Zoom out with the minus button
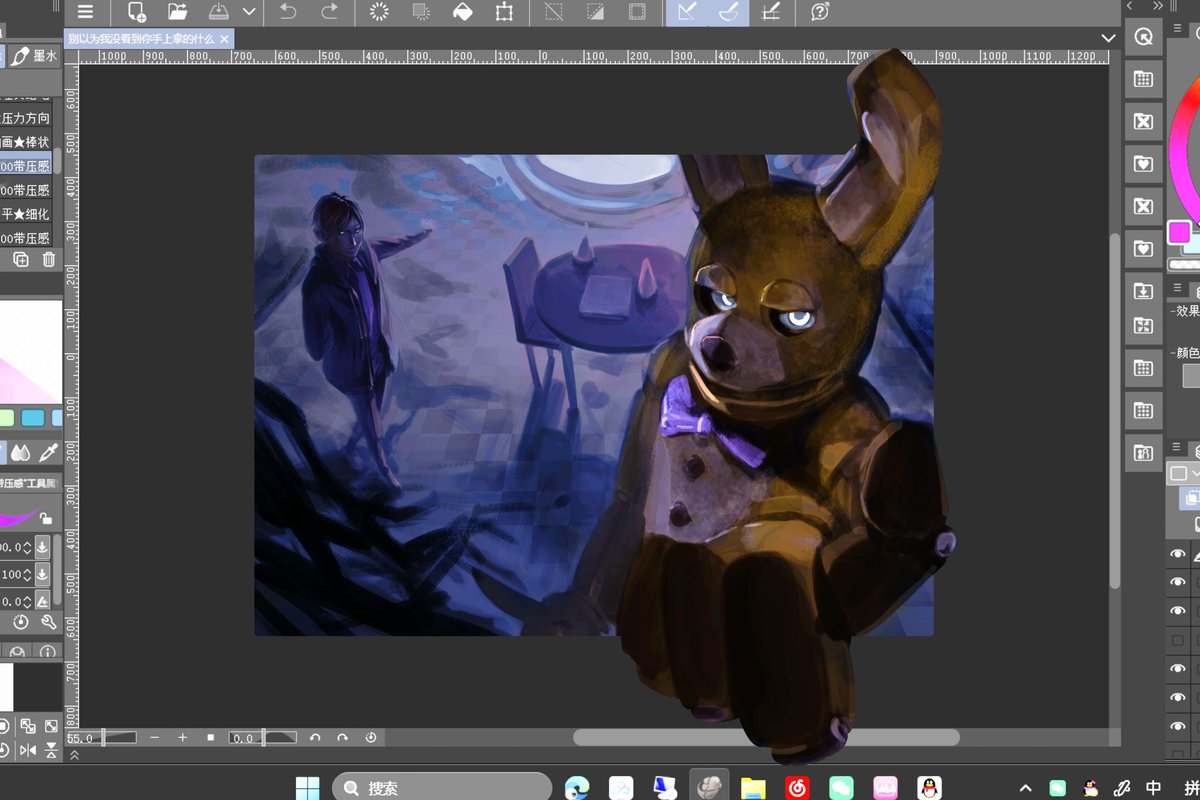This screenshot has width=1200, height=800. pos(155,738)
